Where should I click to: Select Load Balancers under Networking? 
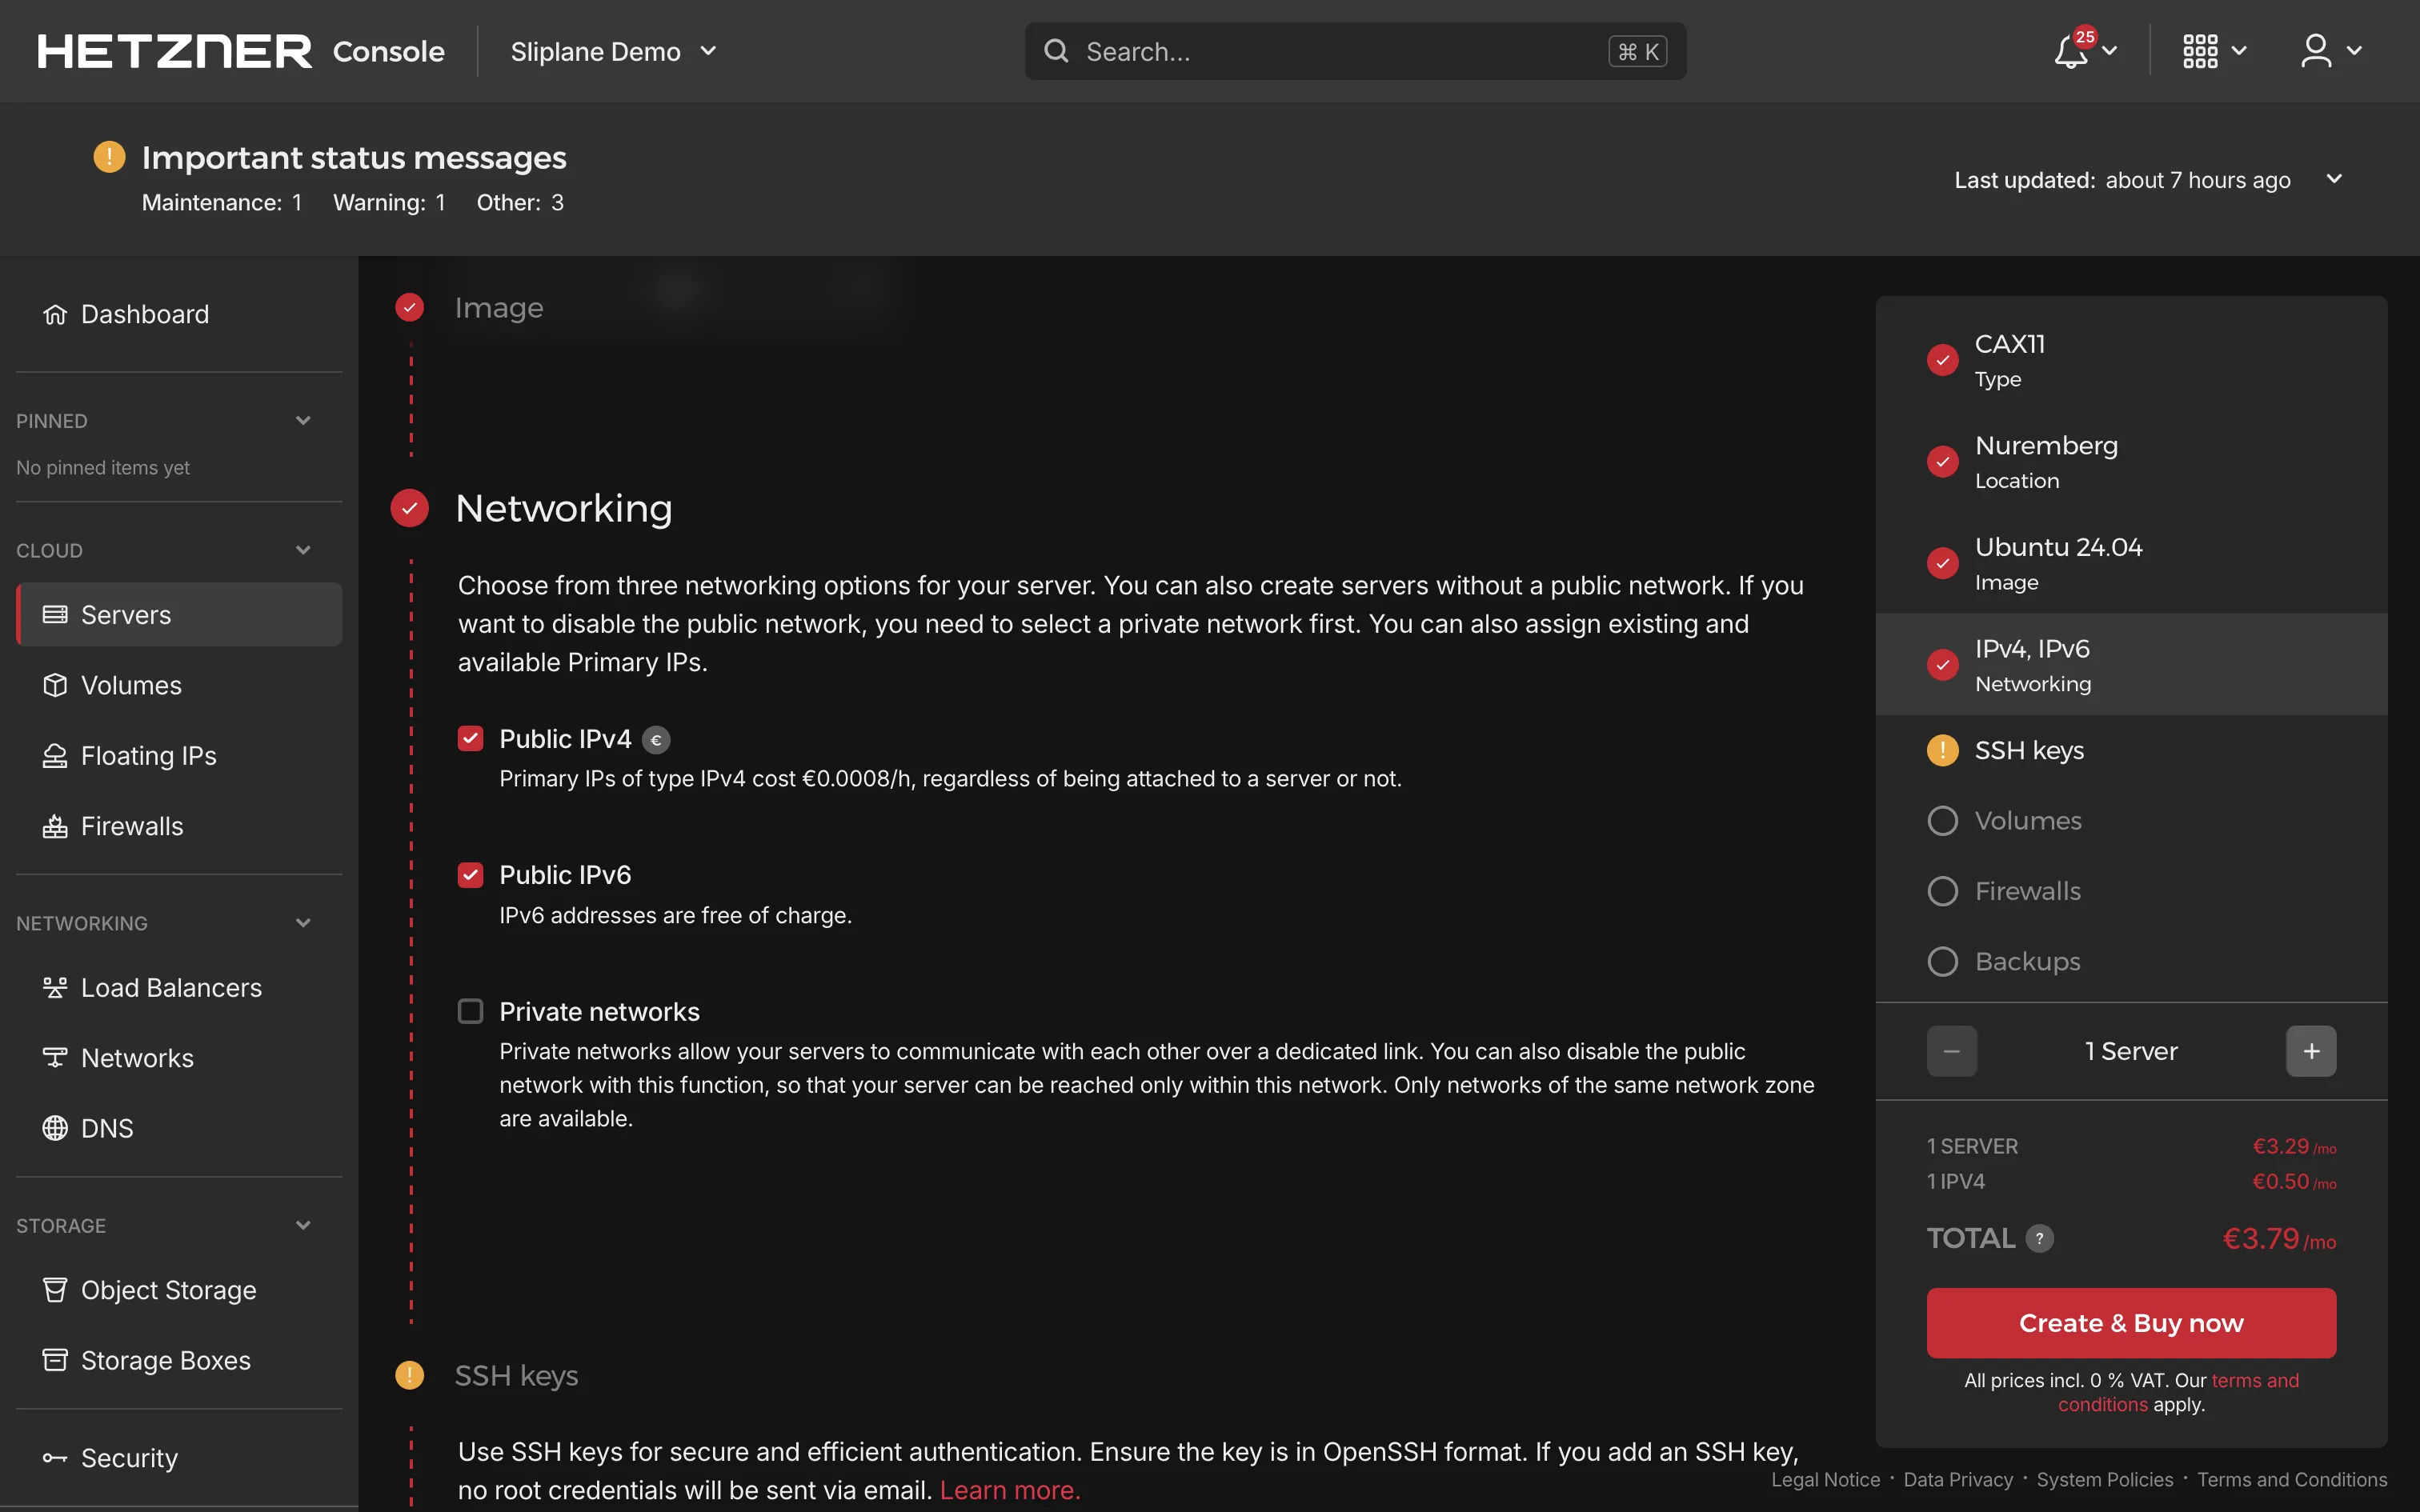pyautogui.click(x=170, y=987)
